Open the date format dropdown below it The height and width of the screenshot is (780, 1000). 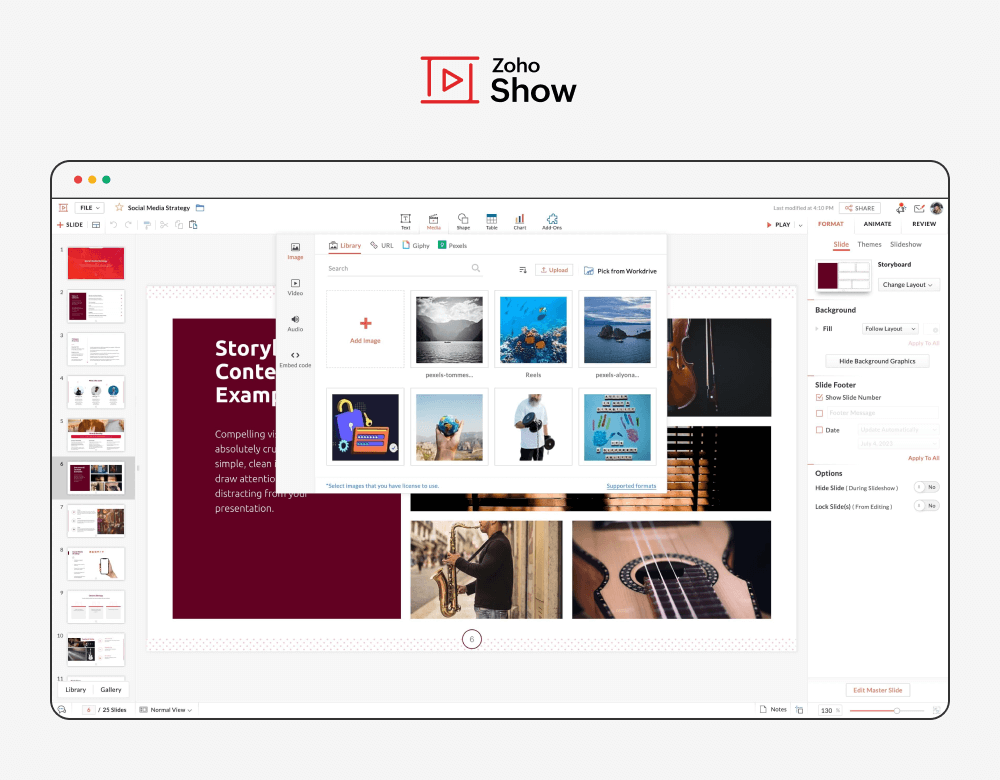coord(898,443)
